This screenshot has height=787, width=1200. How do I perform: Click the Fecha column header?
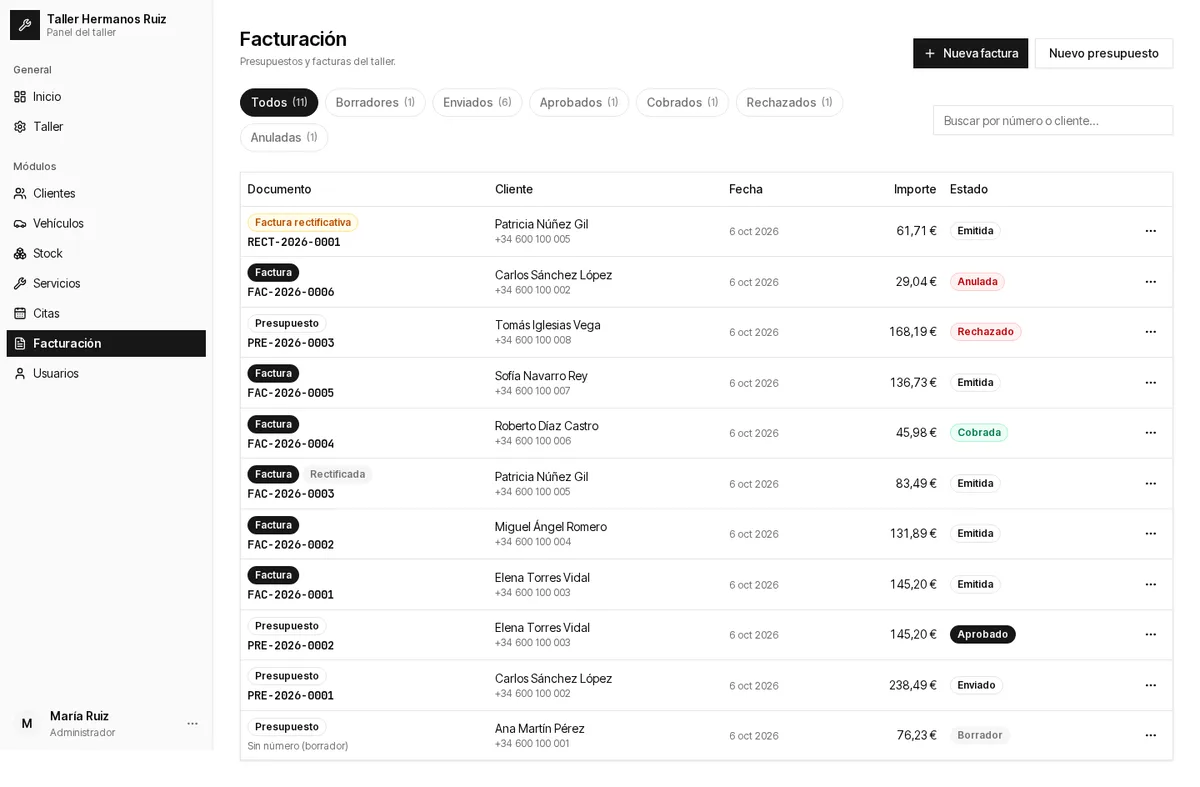click(746, 190)
